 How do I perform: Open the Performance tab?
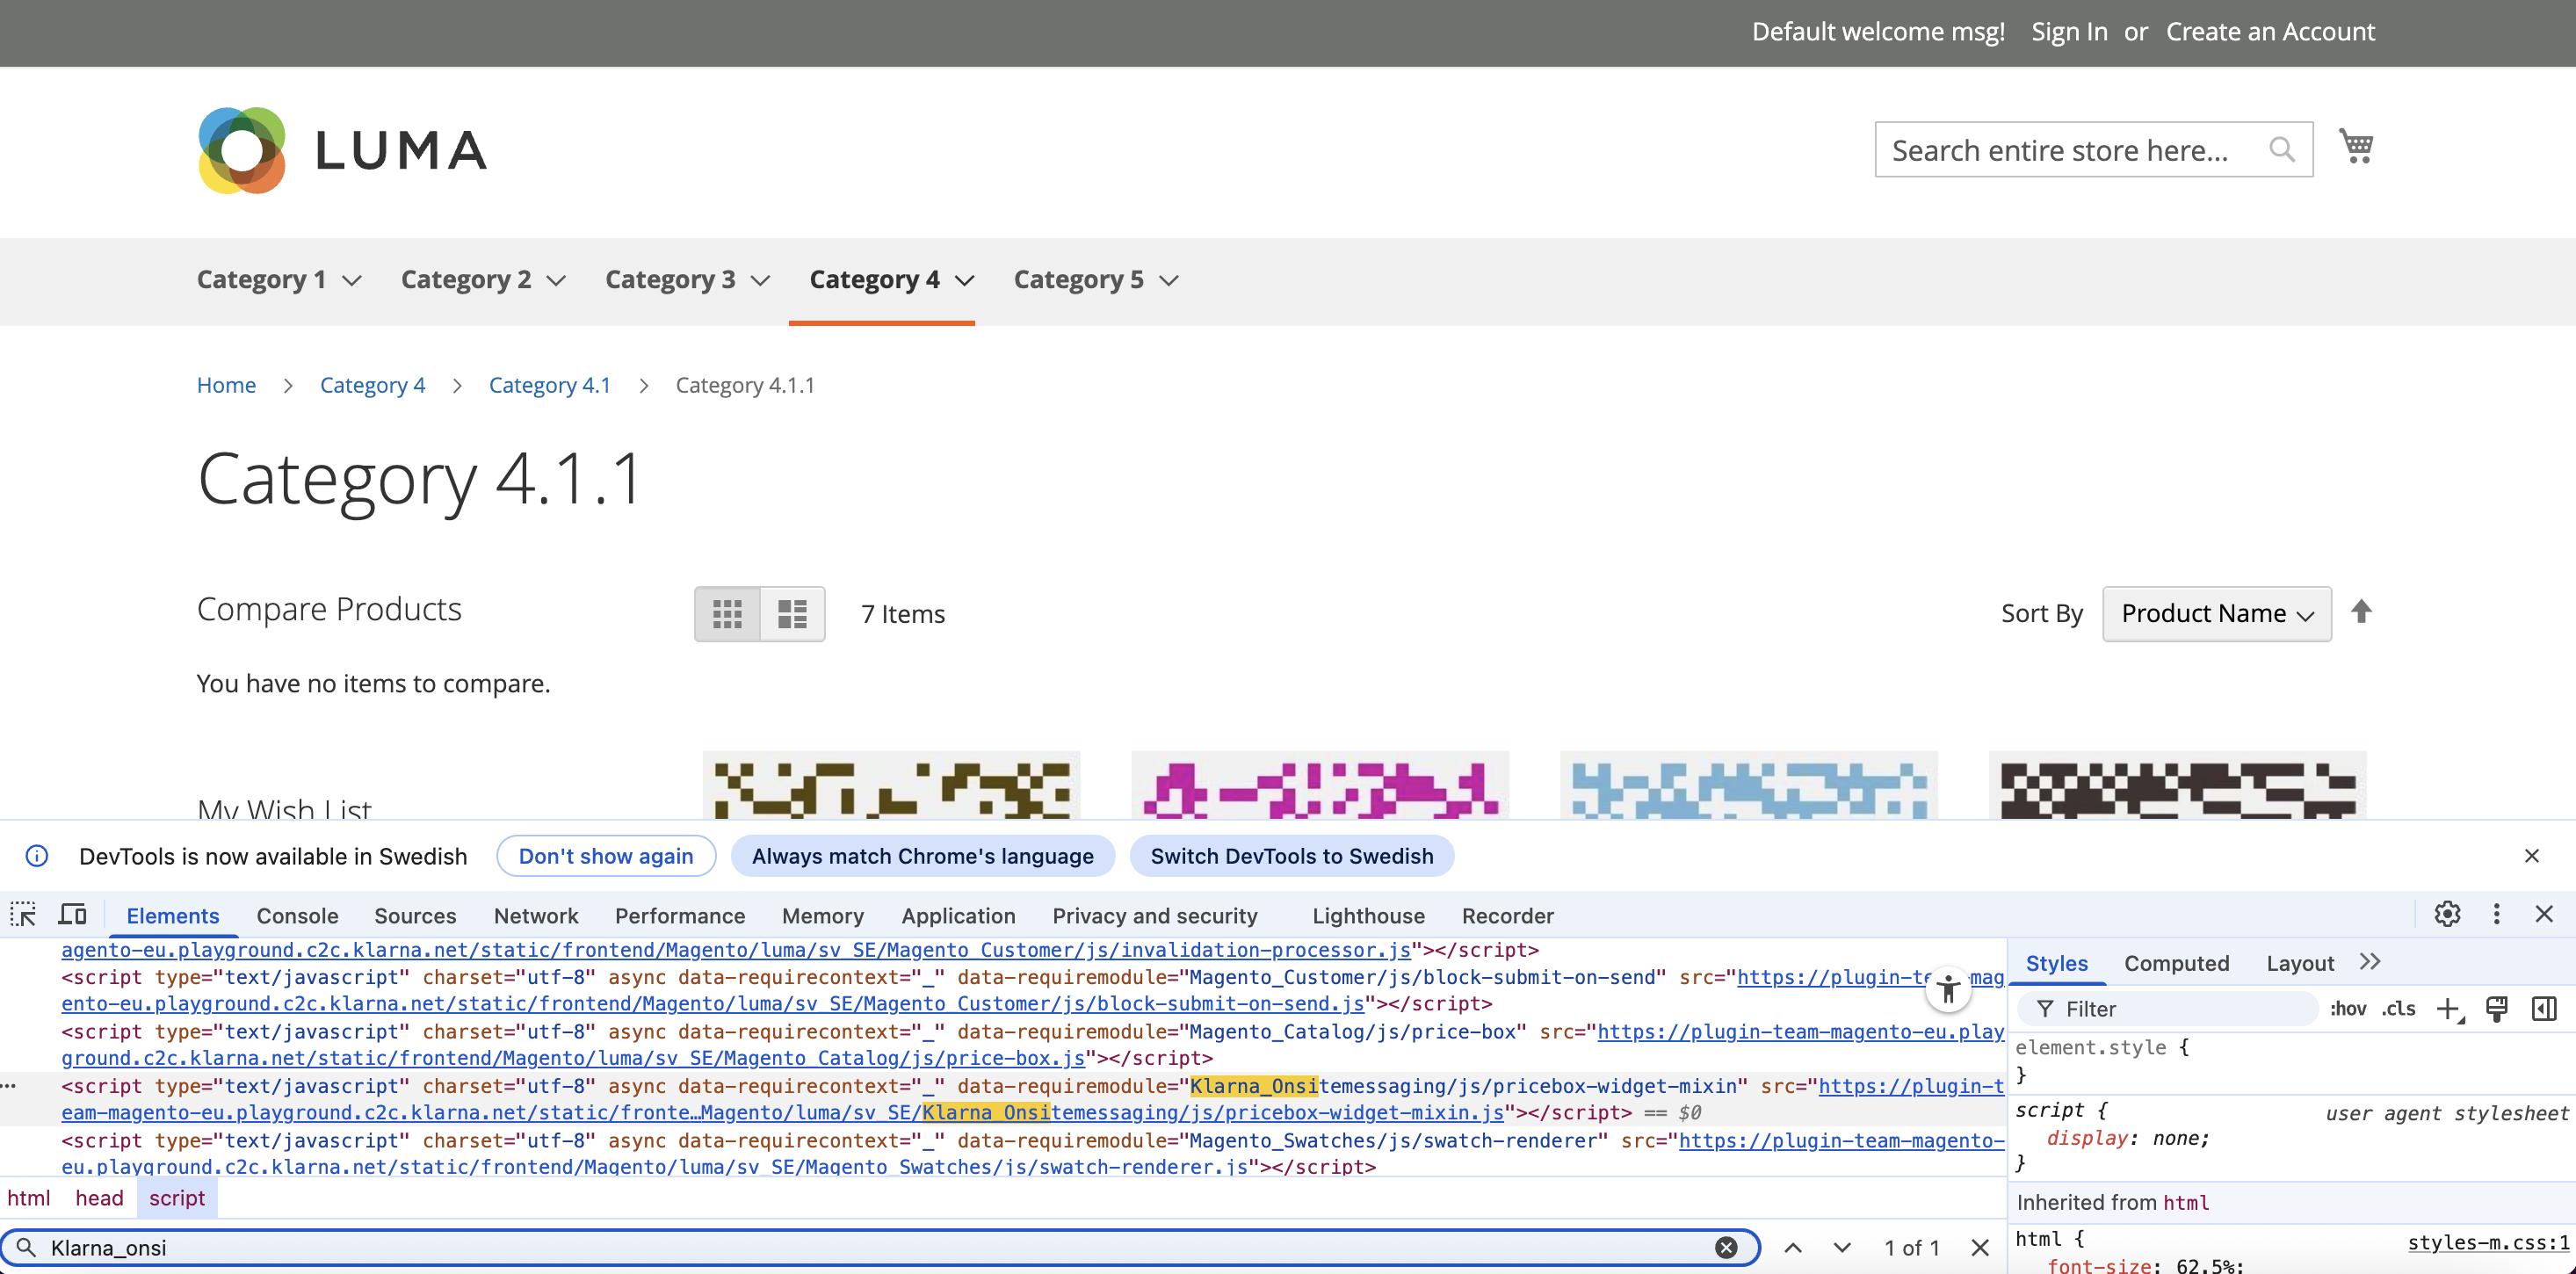(x=680, y=915)
